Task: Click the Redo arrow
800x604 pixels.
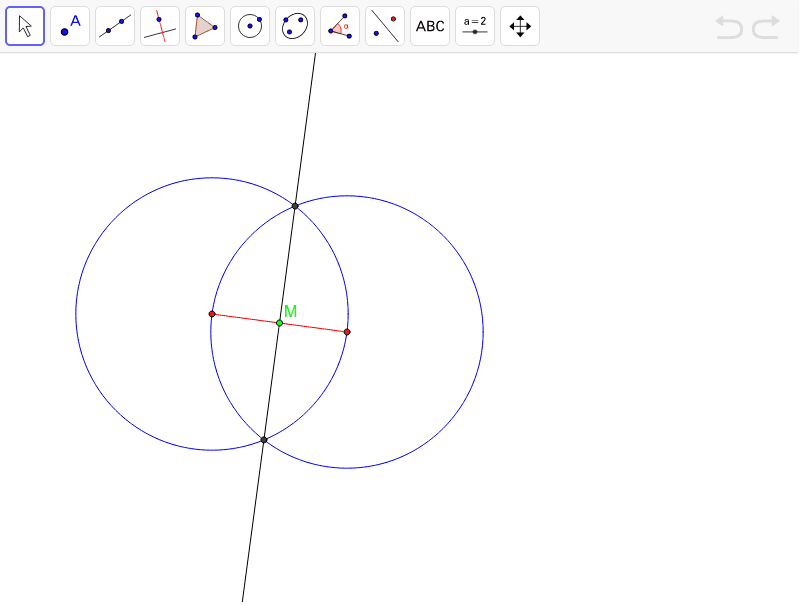Action: pyautogui.click(x=766, y=27)
